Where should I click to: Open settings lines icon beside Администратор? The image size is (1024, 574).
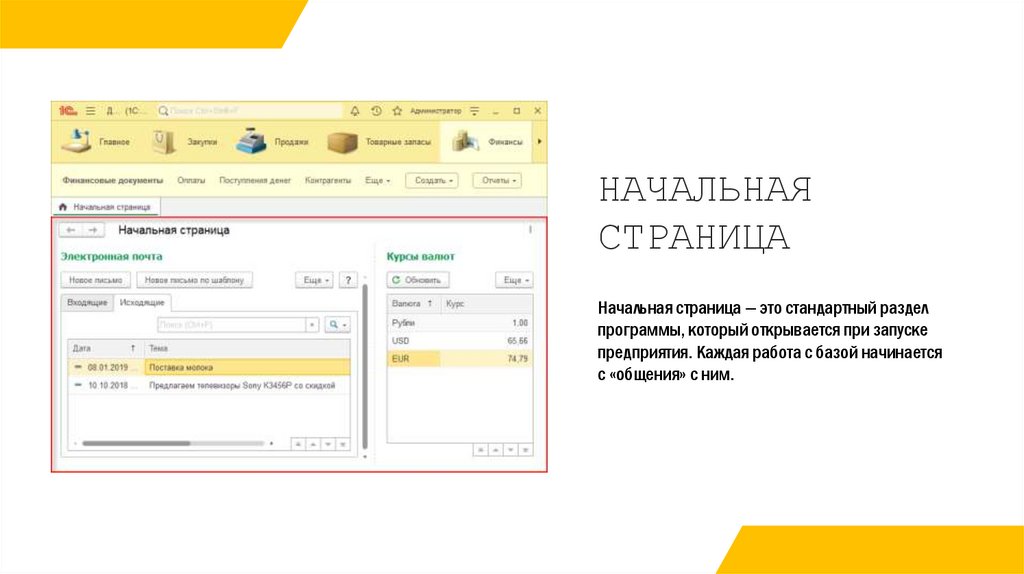click(475, 111)
